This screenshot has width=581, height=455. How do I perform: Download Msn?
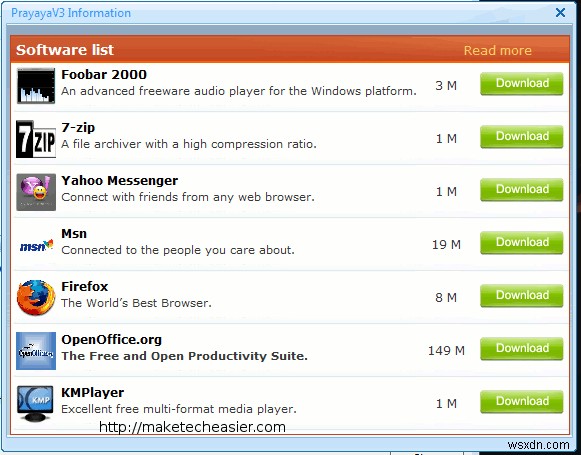(x=522, y=242)
